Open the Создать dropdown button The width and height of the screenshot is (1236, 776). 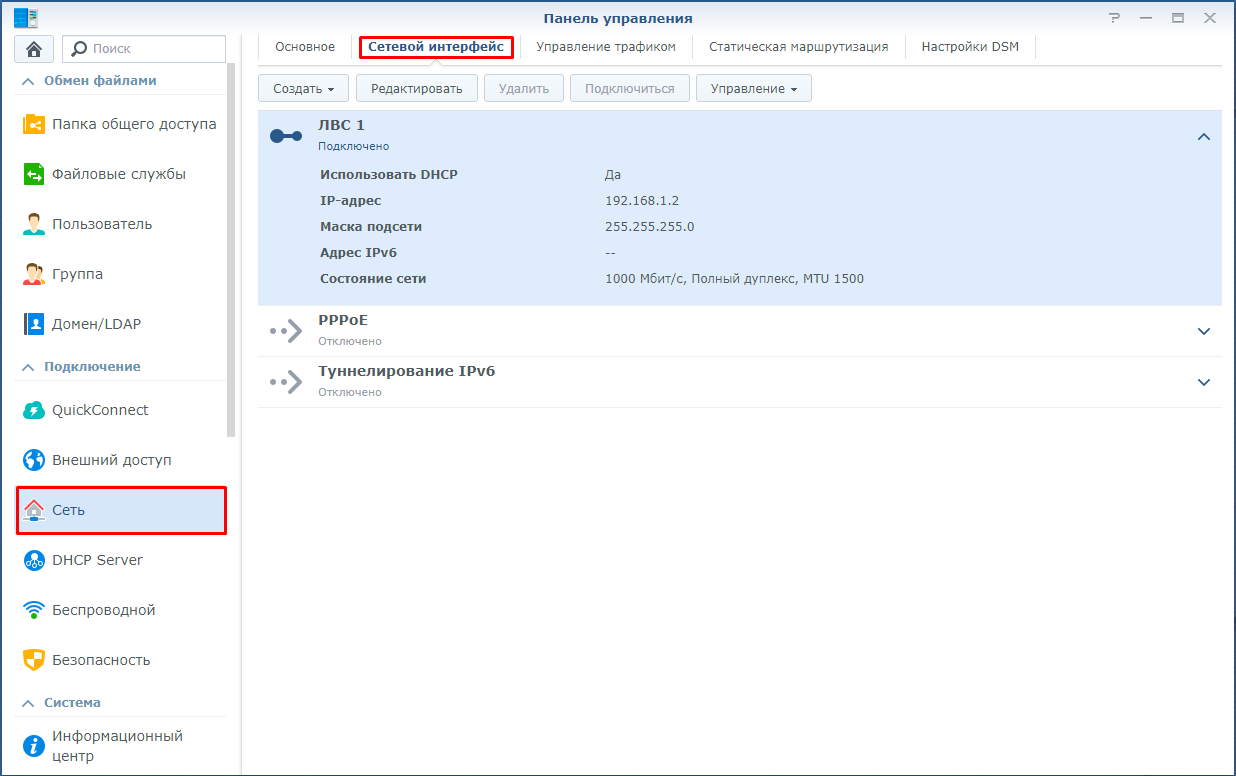point(303,88)
